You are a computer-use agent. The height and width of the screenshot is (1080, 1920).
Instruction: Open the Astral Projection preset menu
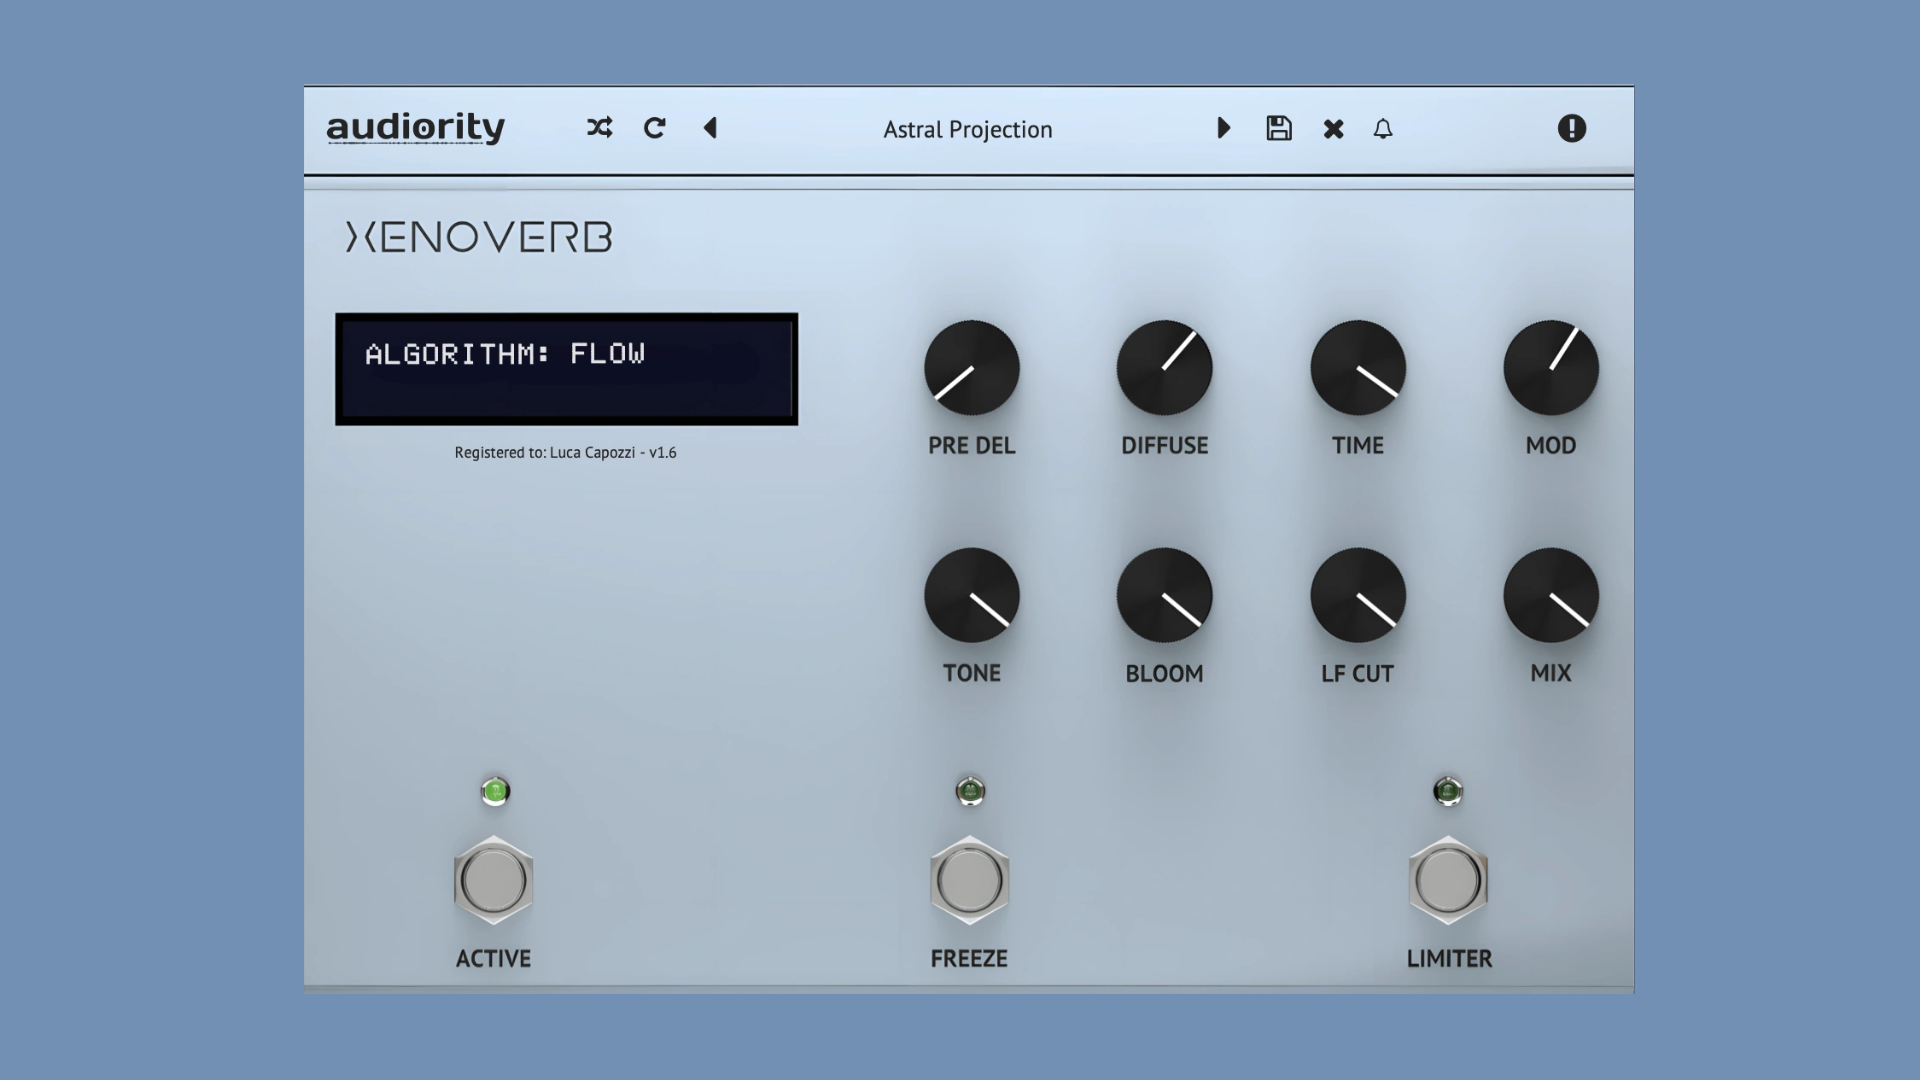coord(967,130)
